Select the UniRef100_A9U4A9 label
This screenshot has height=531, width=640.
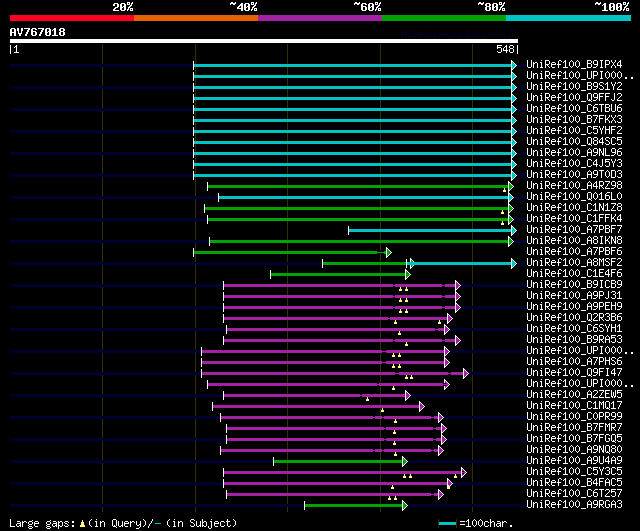574,461
